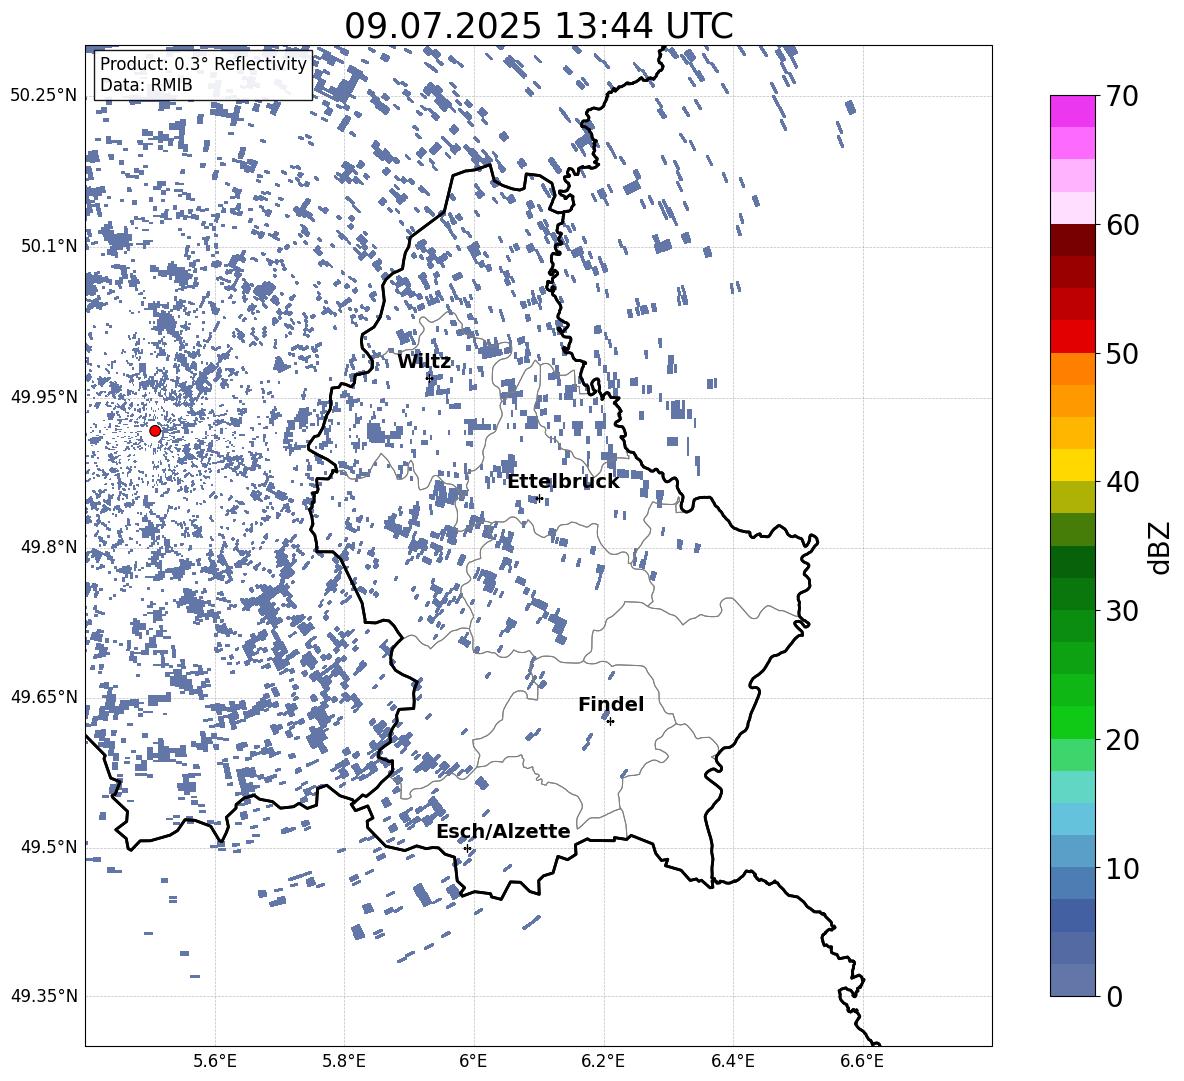Click the 5.8°E longitude label
This screenshot has height=1081, width=1184.
tap(344, 1061)
